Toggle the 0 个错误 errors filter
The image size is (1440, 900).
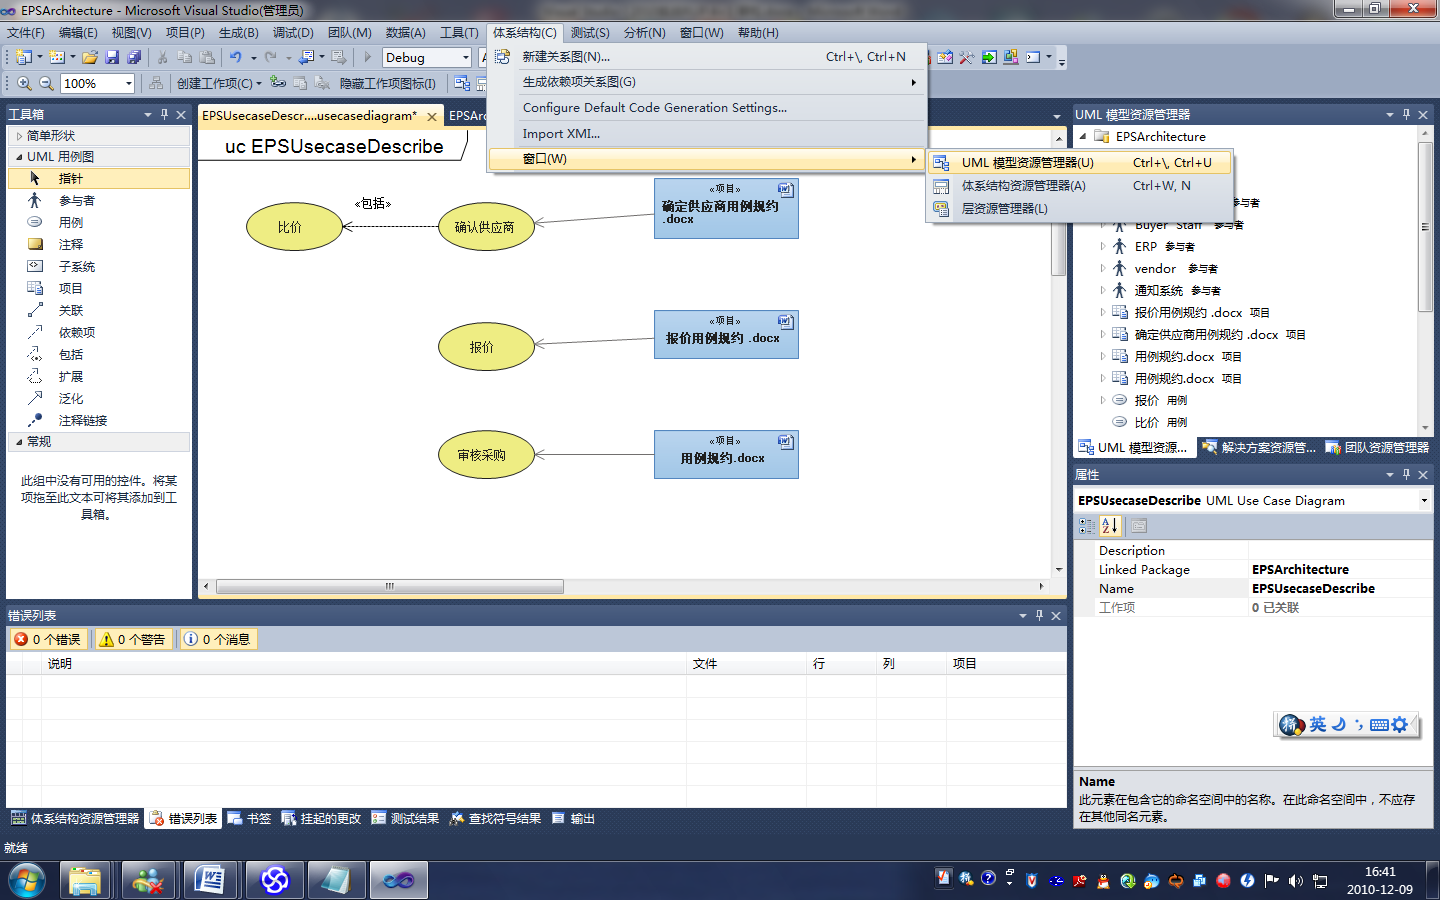click(47, 639)
